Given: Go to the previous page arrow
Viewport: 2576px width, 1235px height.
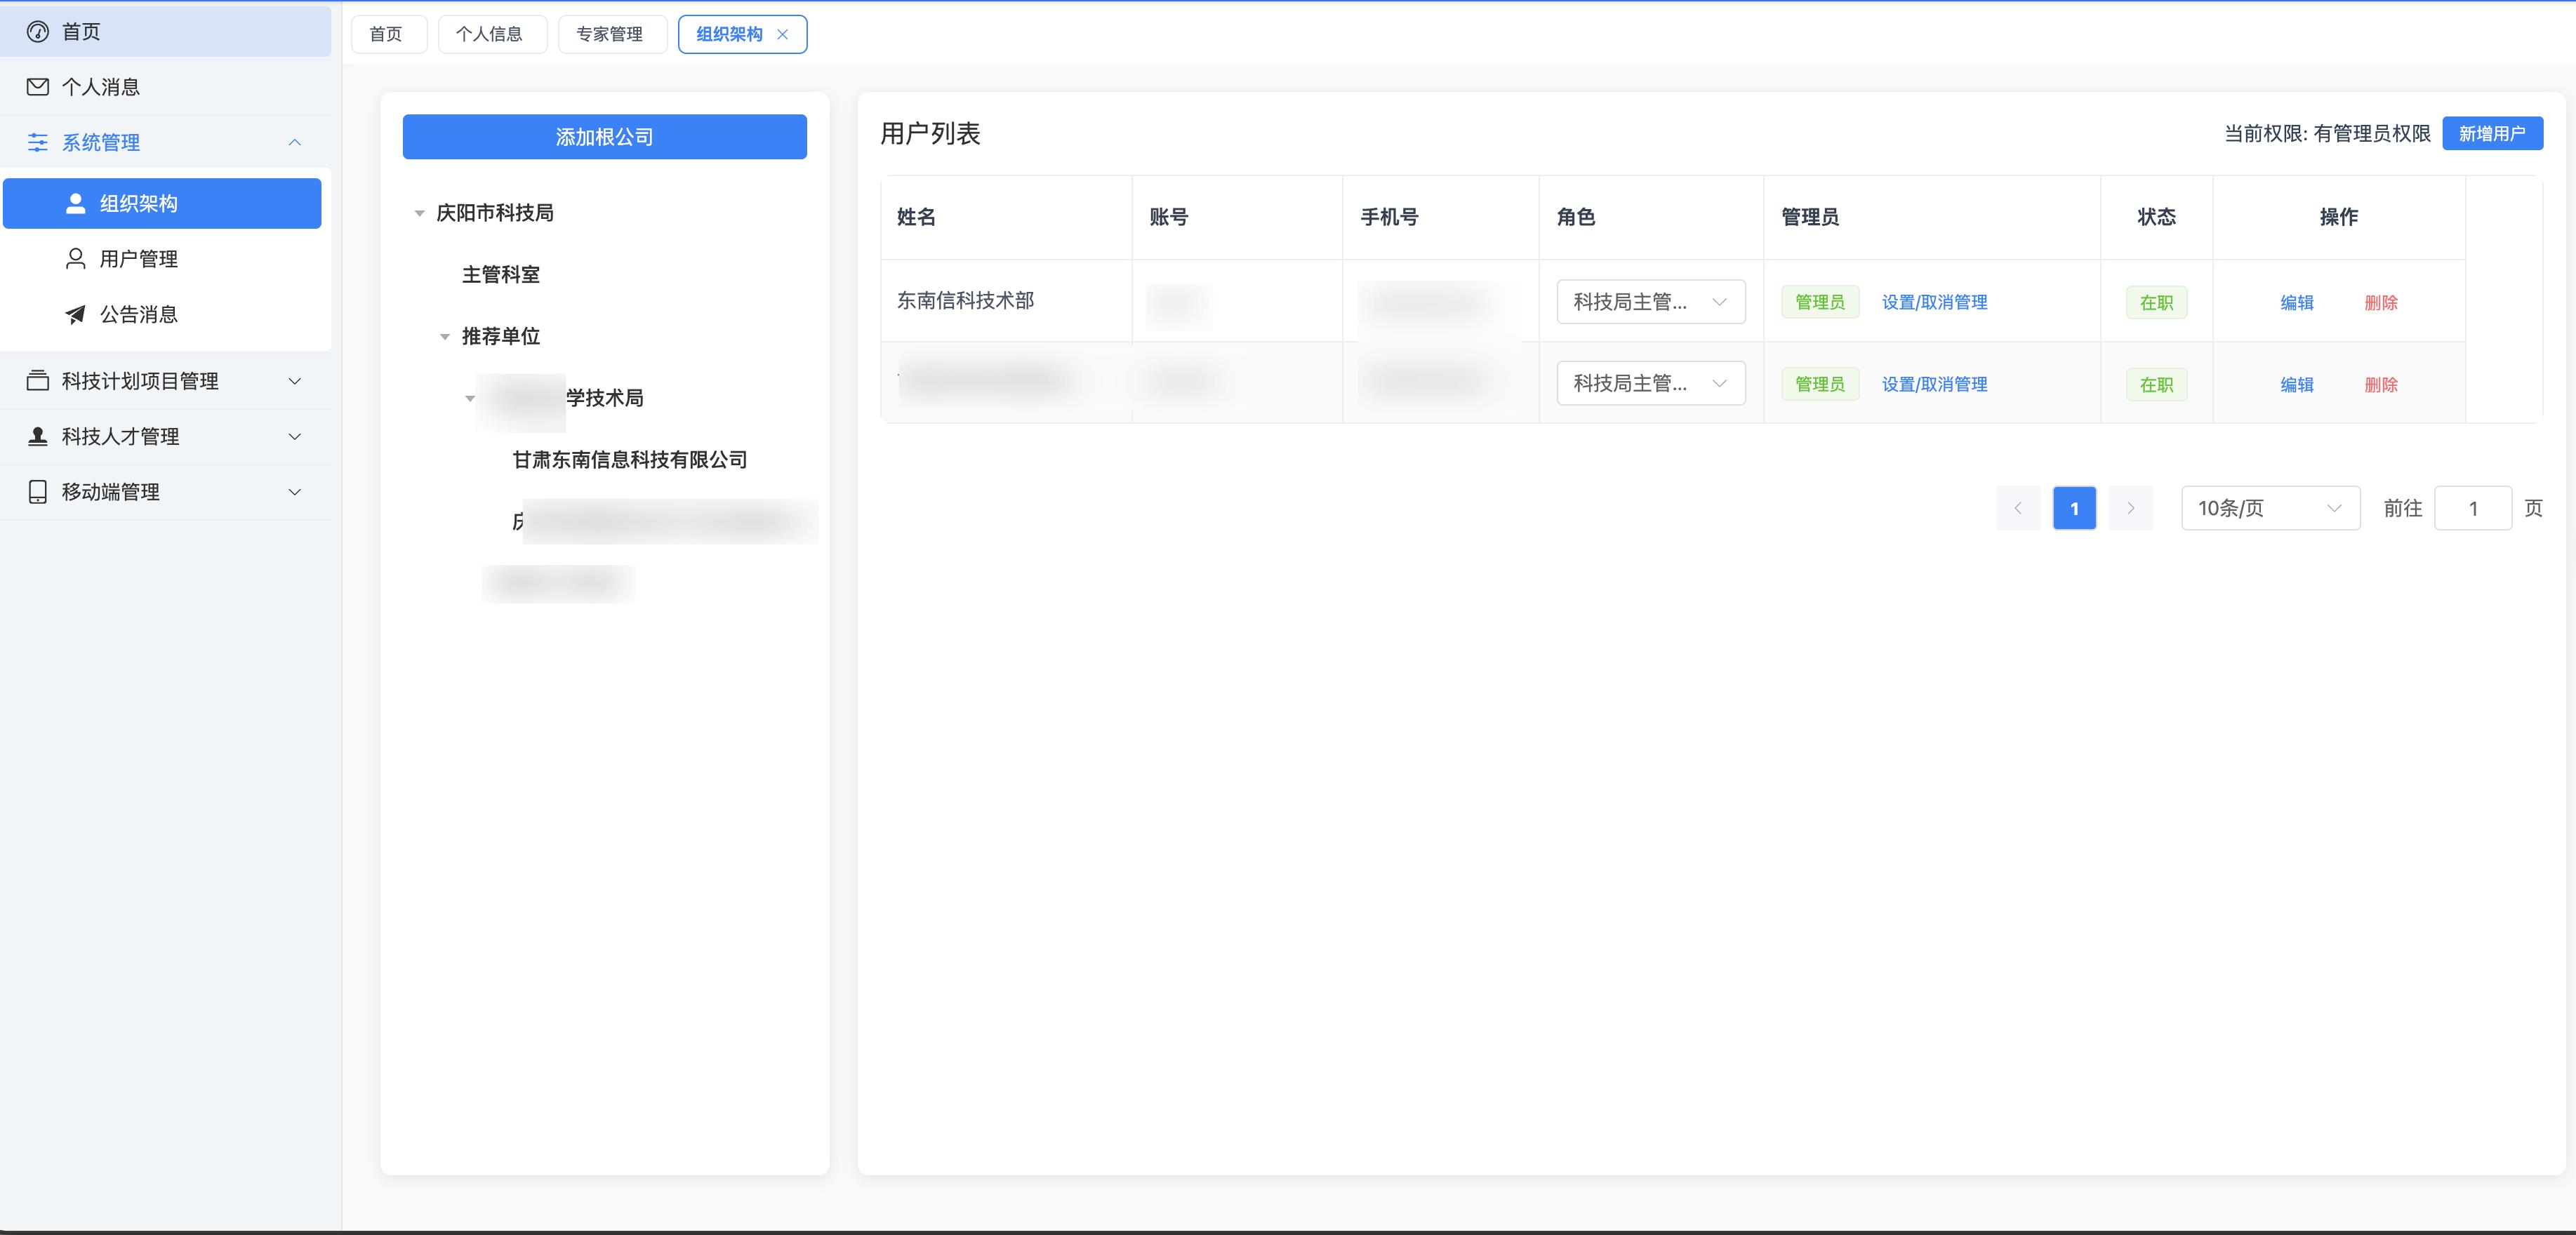Looking at the screenshot, I should 2018,508.
